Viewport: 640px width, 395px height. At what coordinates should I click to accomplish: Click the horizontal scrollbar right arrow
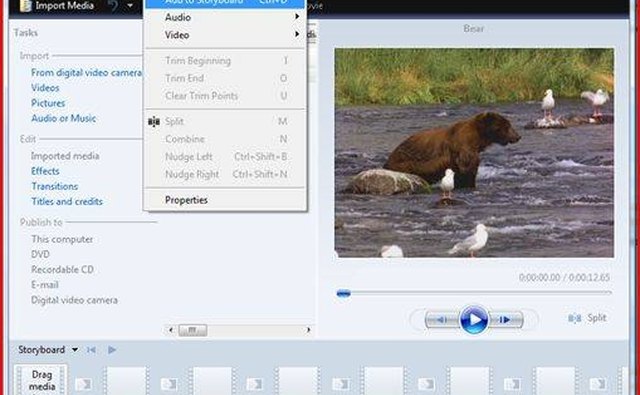[309, 330]
